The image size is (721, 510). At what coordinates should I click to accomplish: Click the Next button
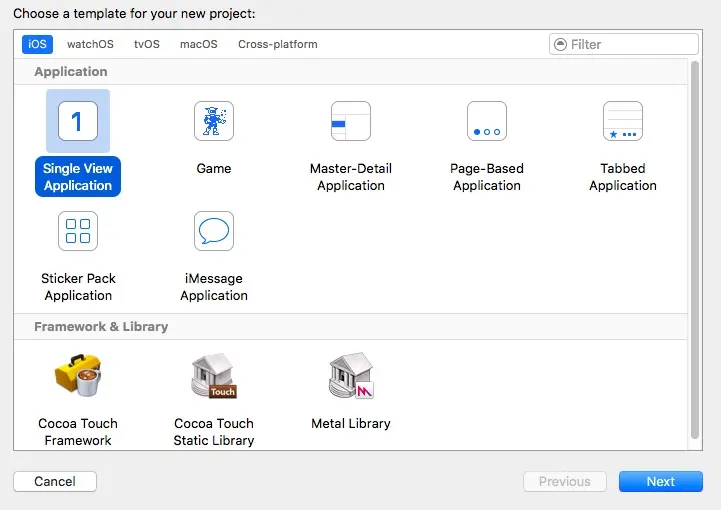(661, 481)
